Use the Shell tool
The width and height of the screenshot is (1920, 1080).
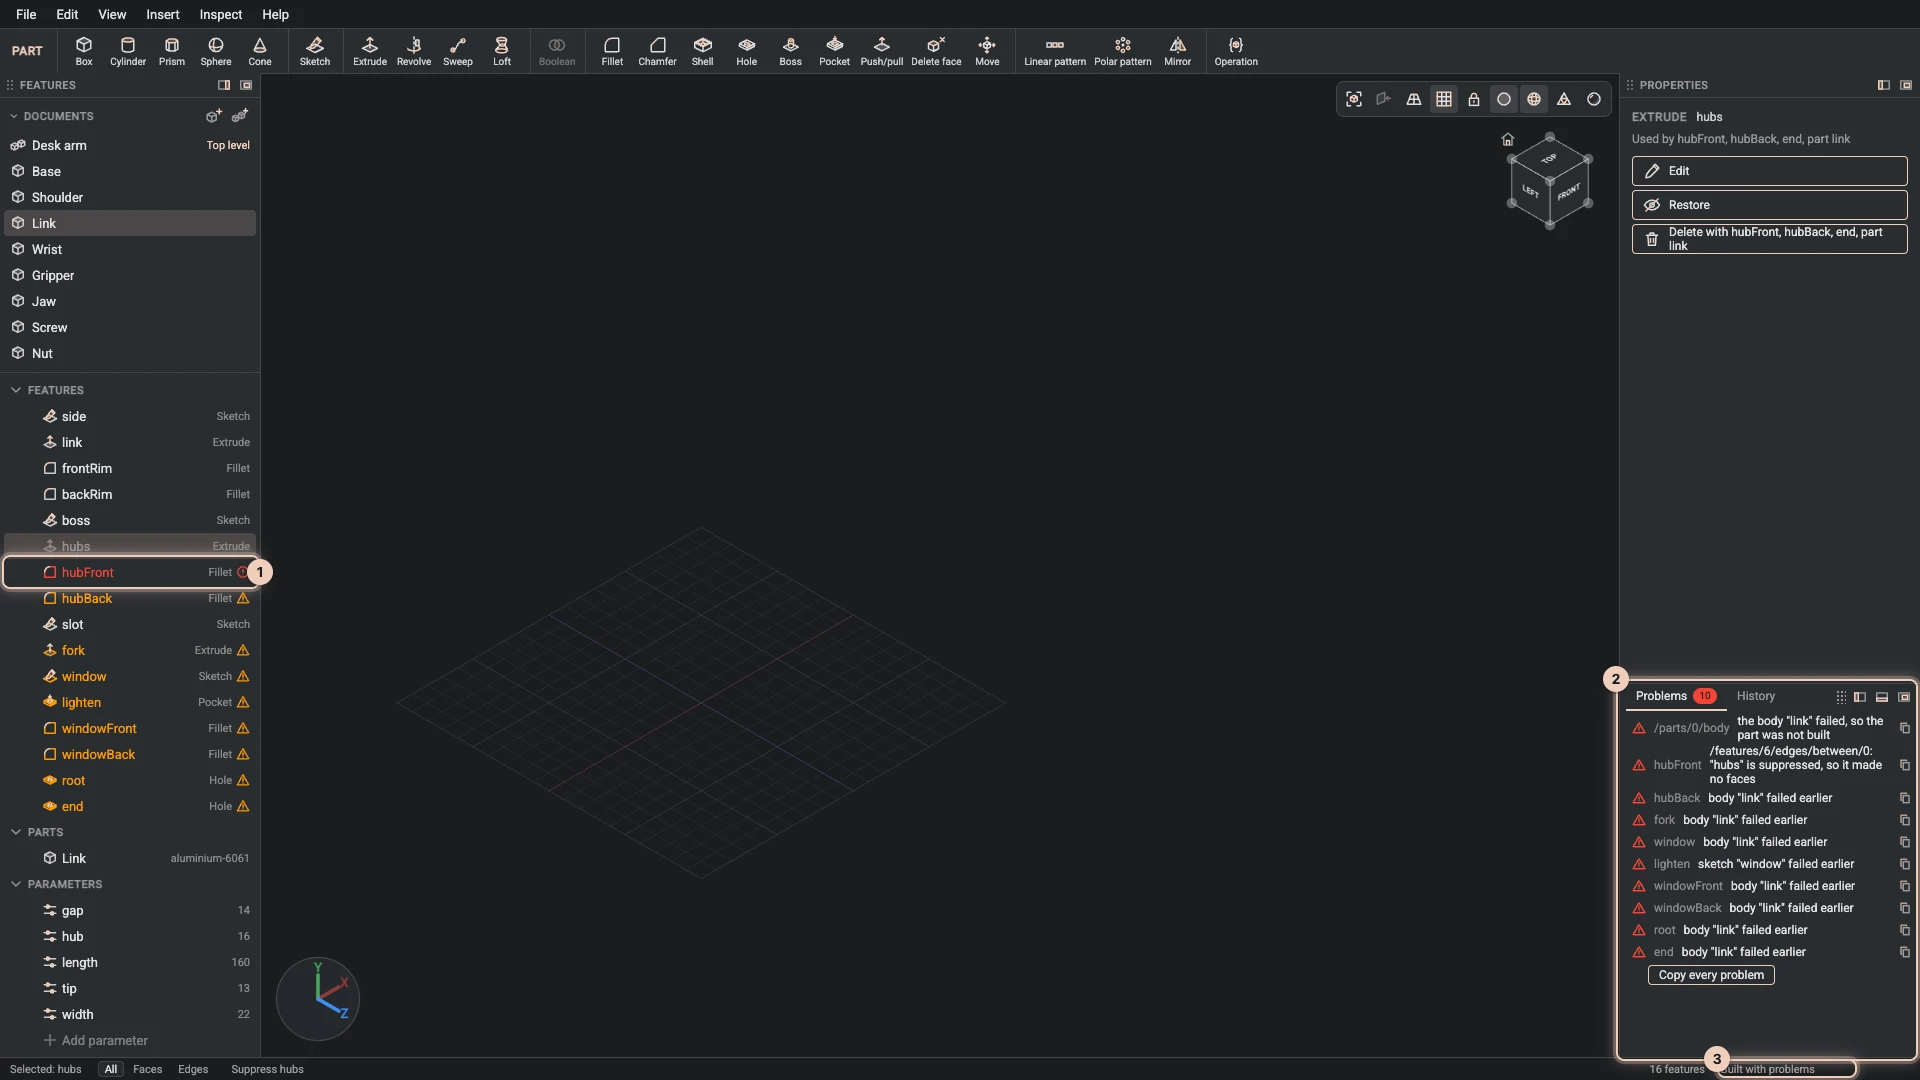pyautogui.click(x=703, y=51)
